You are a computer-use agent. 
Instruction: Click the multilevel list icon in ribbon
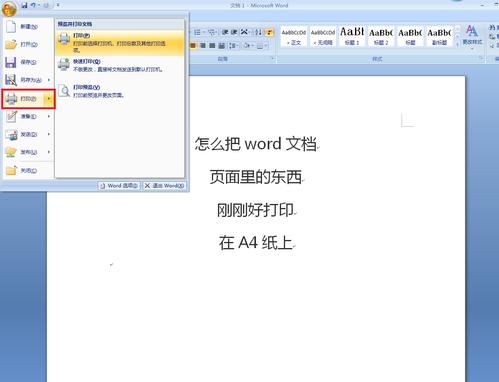(x=211, y=32)
